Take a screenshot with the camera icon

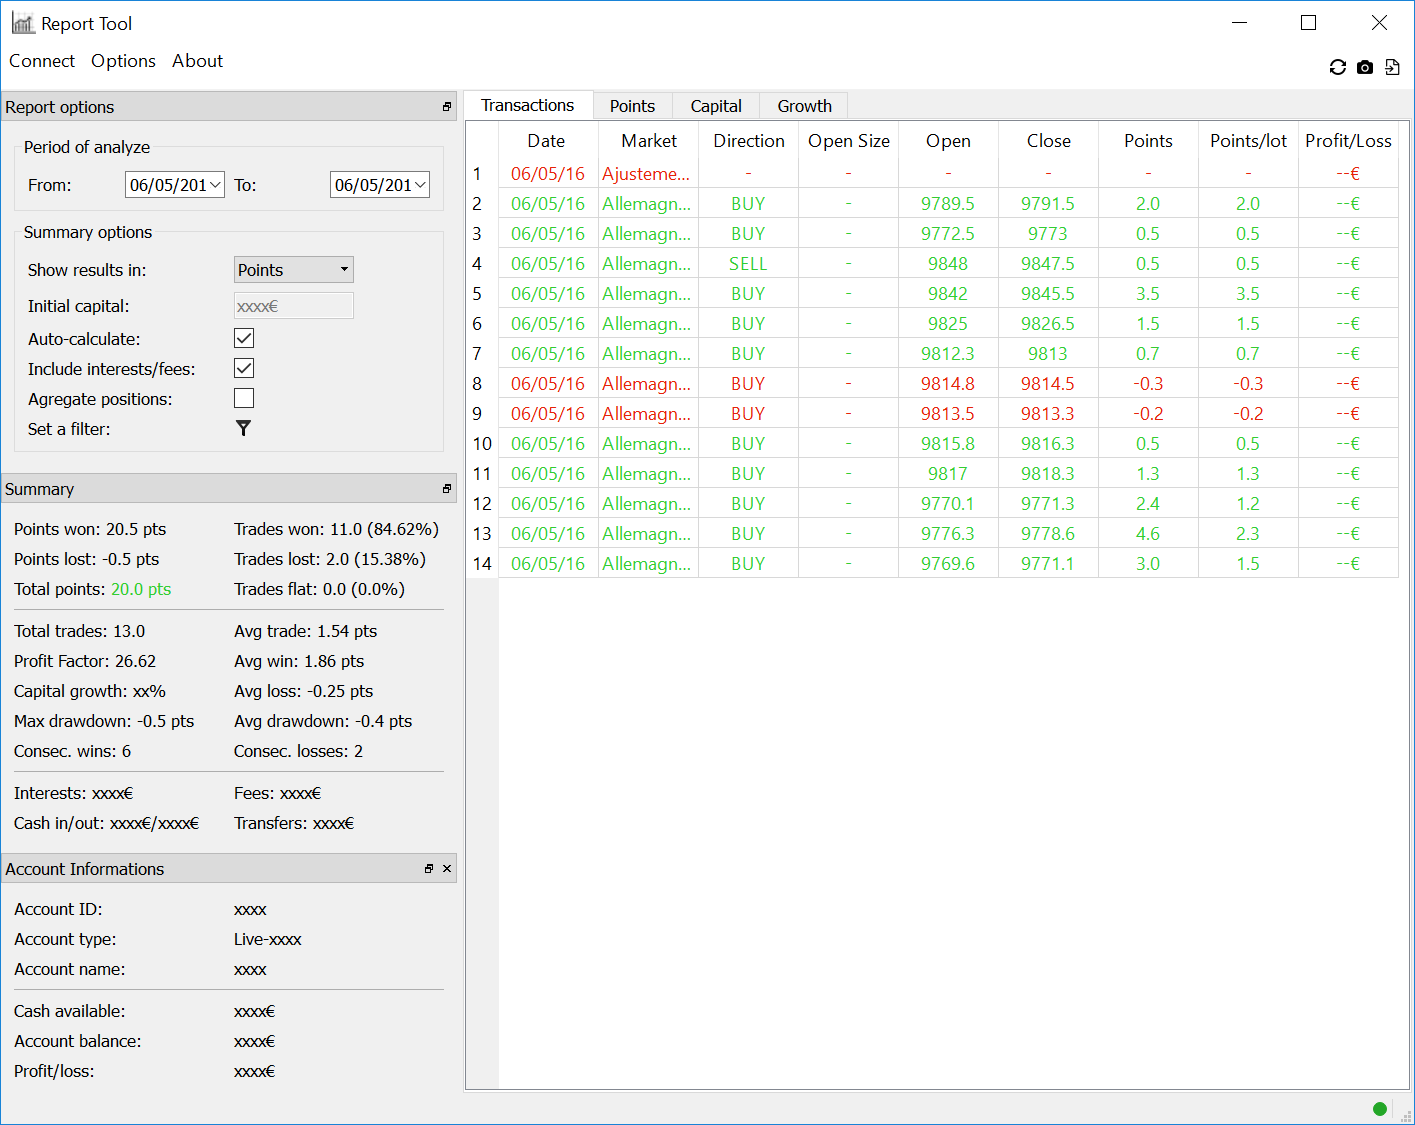point(1365,67)
